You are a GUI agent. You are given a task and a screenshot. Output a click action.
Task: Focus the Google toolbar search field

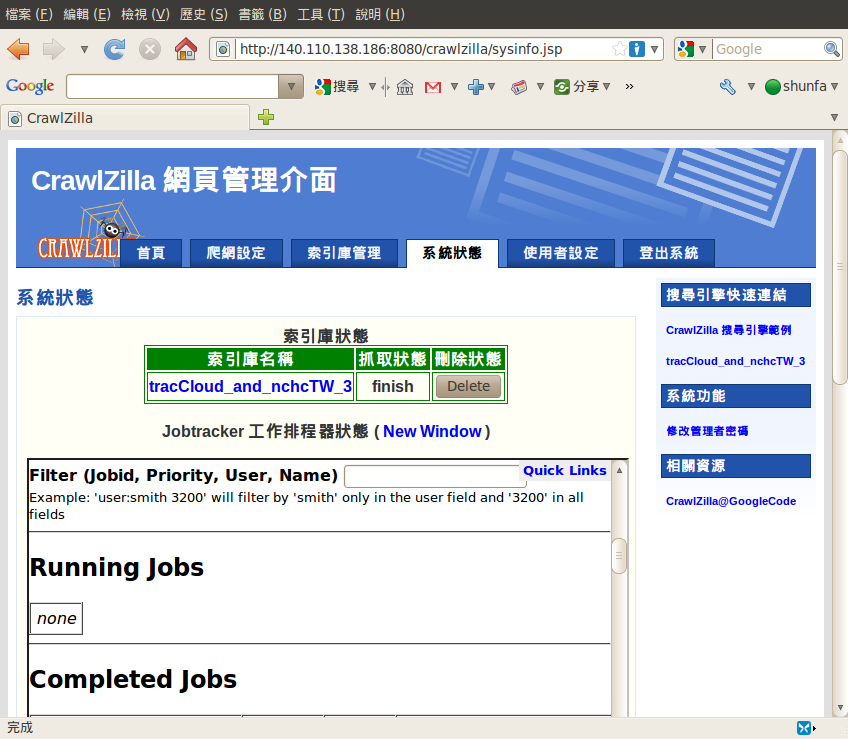coord(173,87)
